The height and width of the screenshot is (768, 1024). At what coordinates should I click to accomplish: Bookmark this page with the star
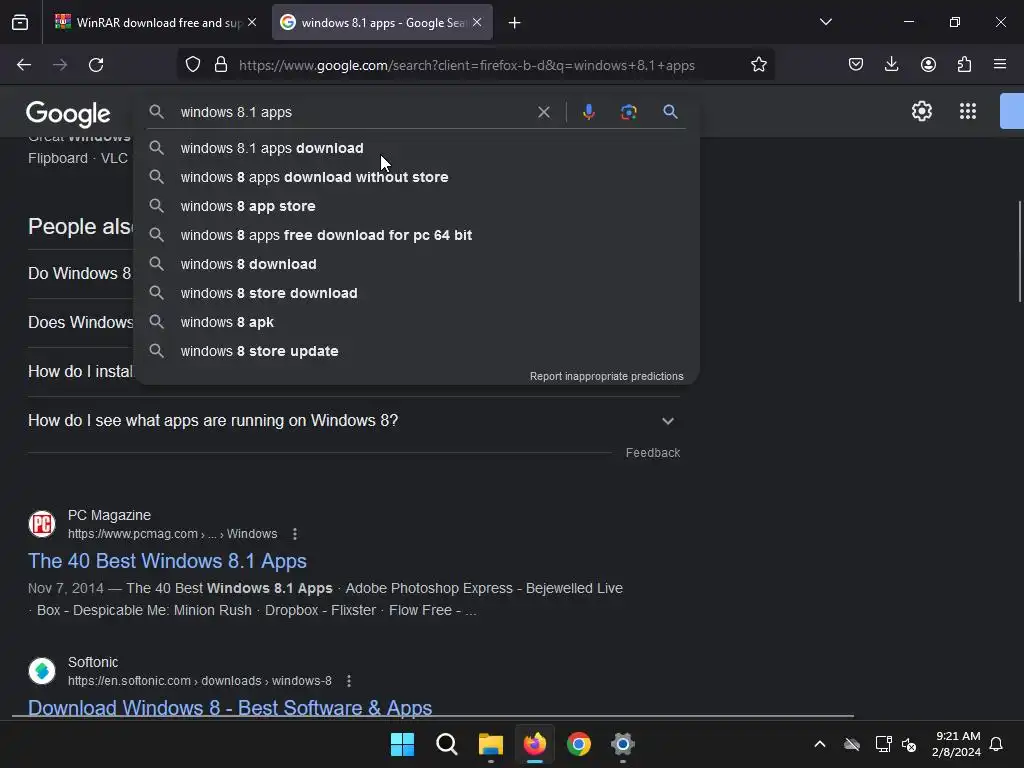(758, 65)
